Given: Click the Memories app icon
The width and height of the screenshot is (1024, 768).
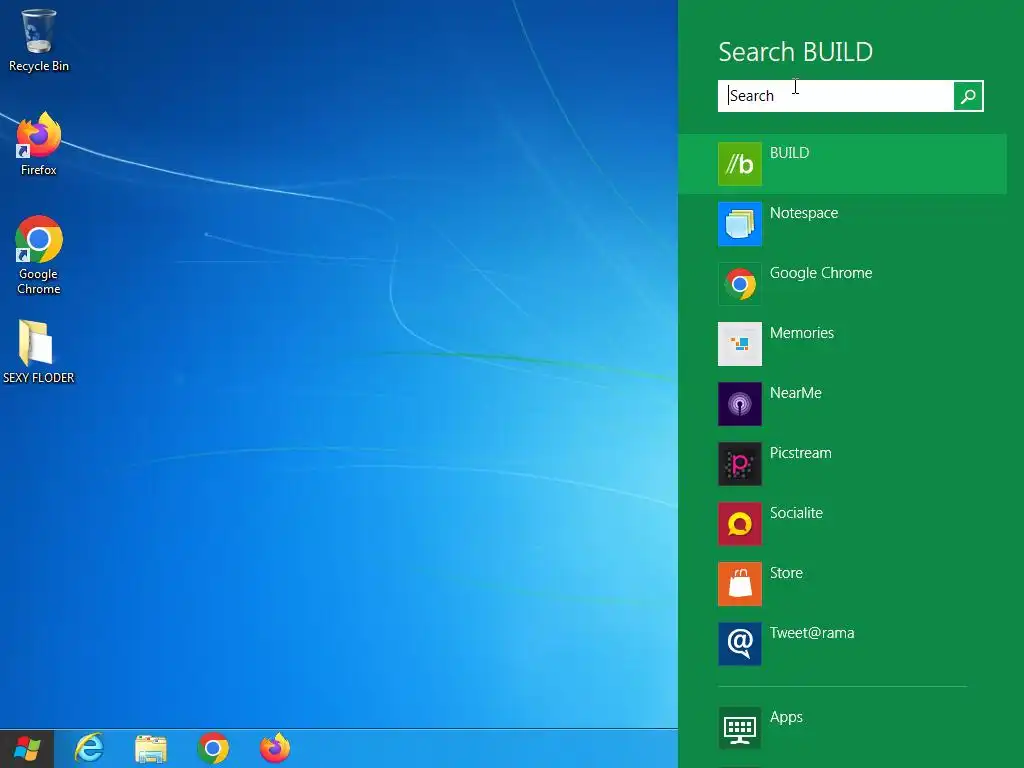Looking at the screenshot, I should [740, 344].
